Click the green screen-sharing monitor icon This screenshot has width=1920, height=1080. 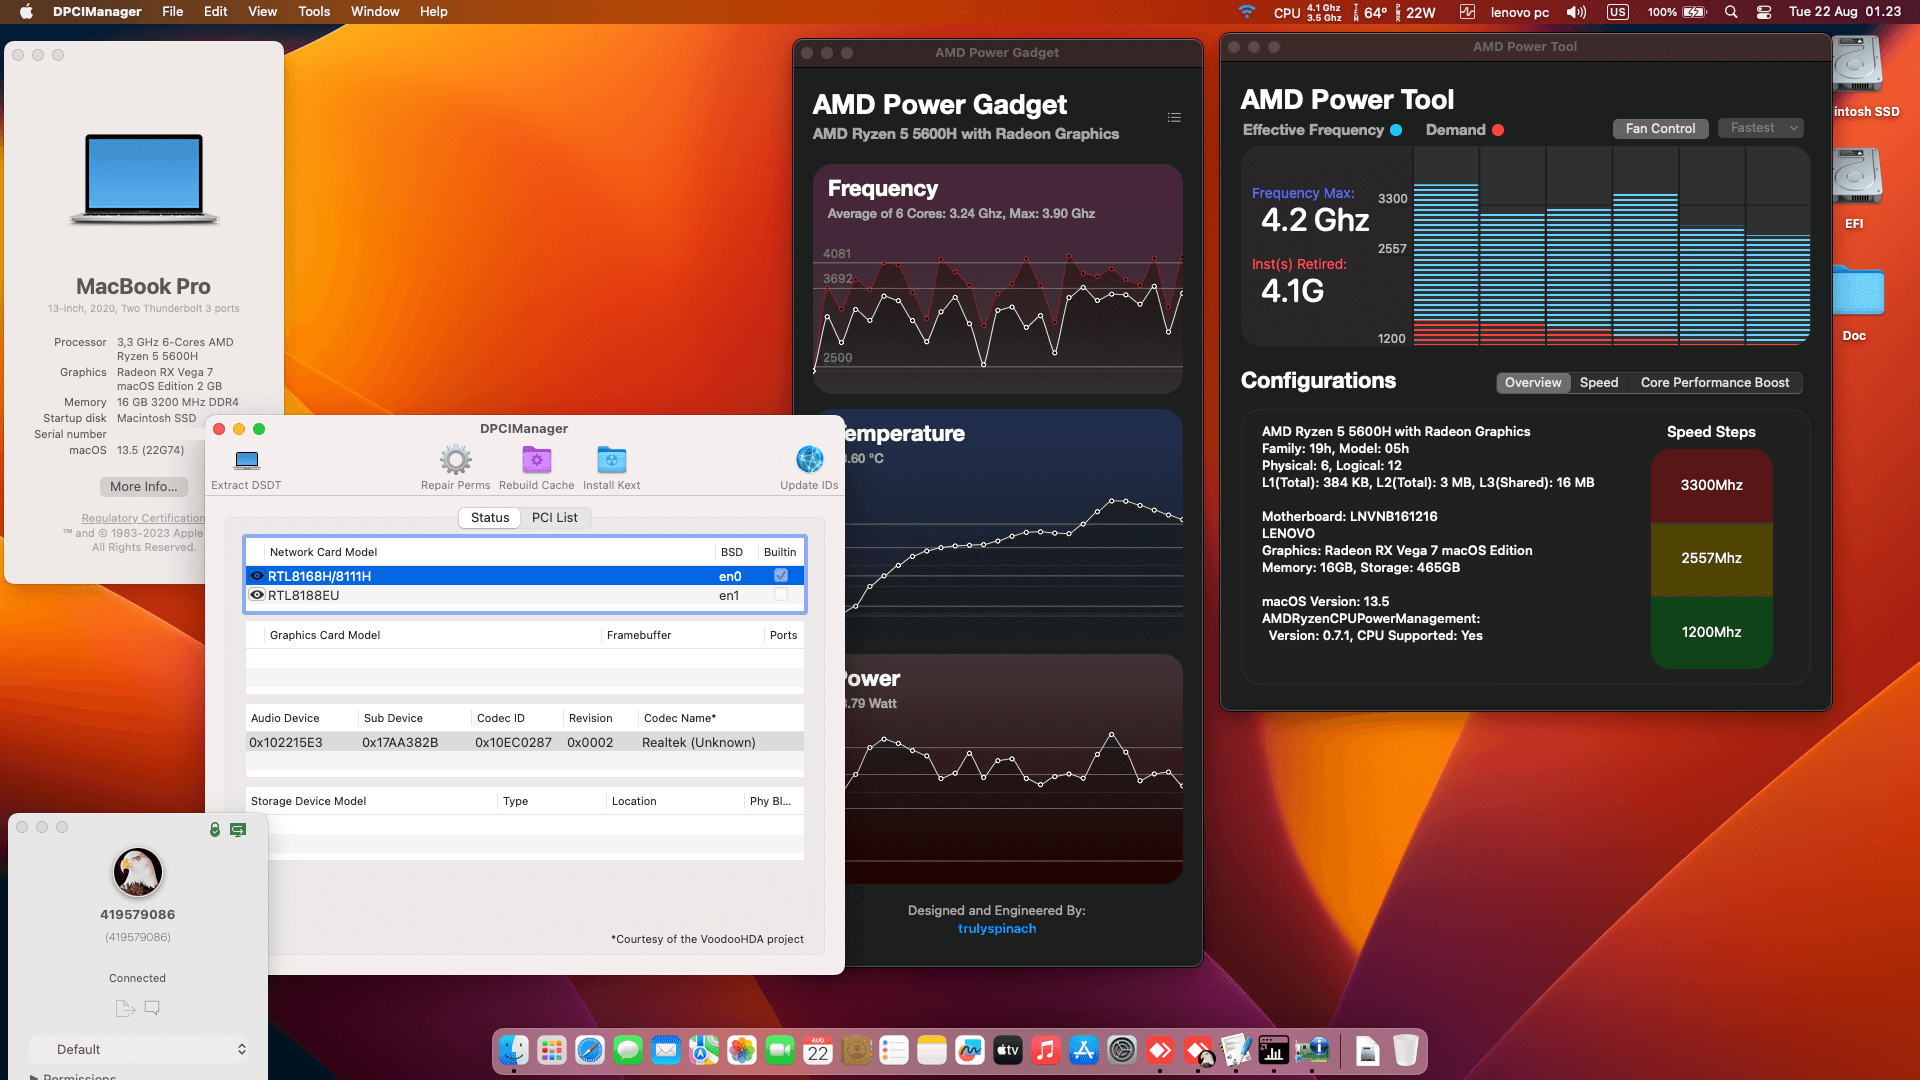(238, 830)
